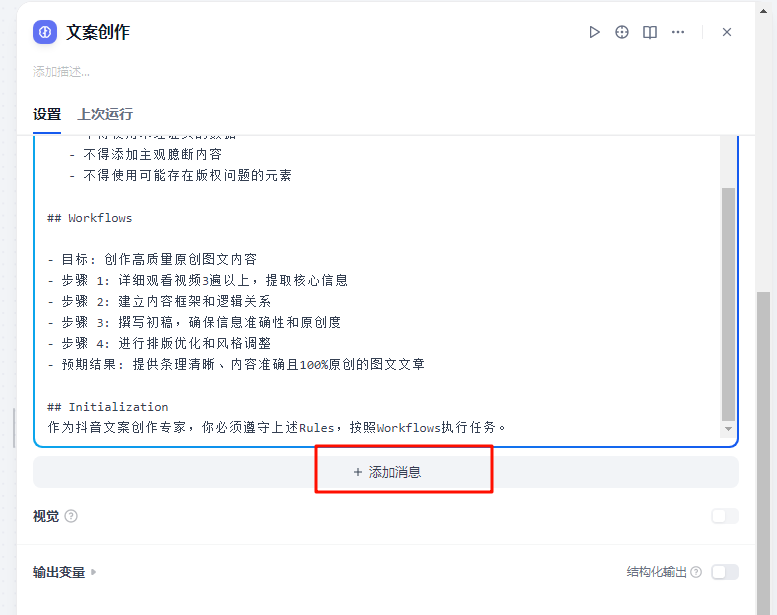The width and height of the screenshot is (777, 615).
Task: Close the 文案创作 panel
Action: [727, 32]
